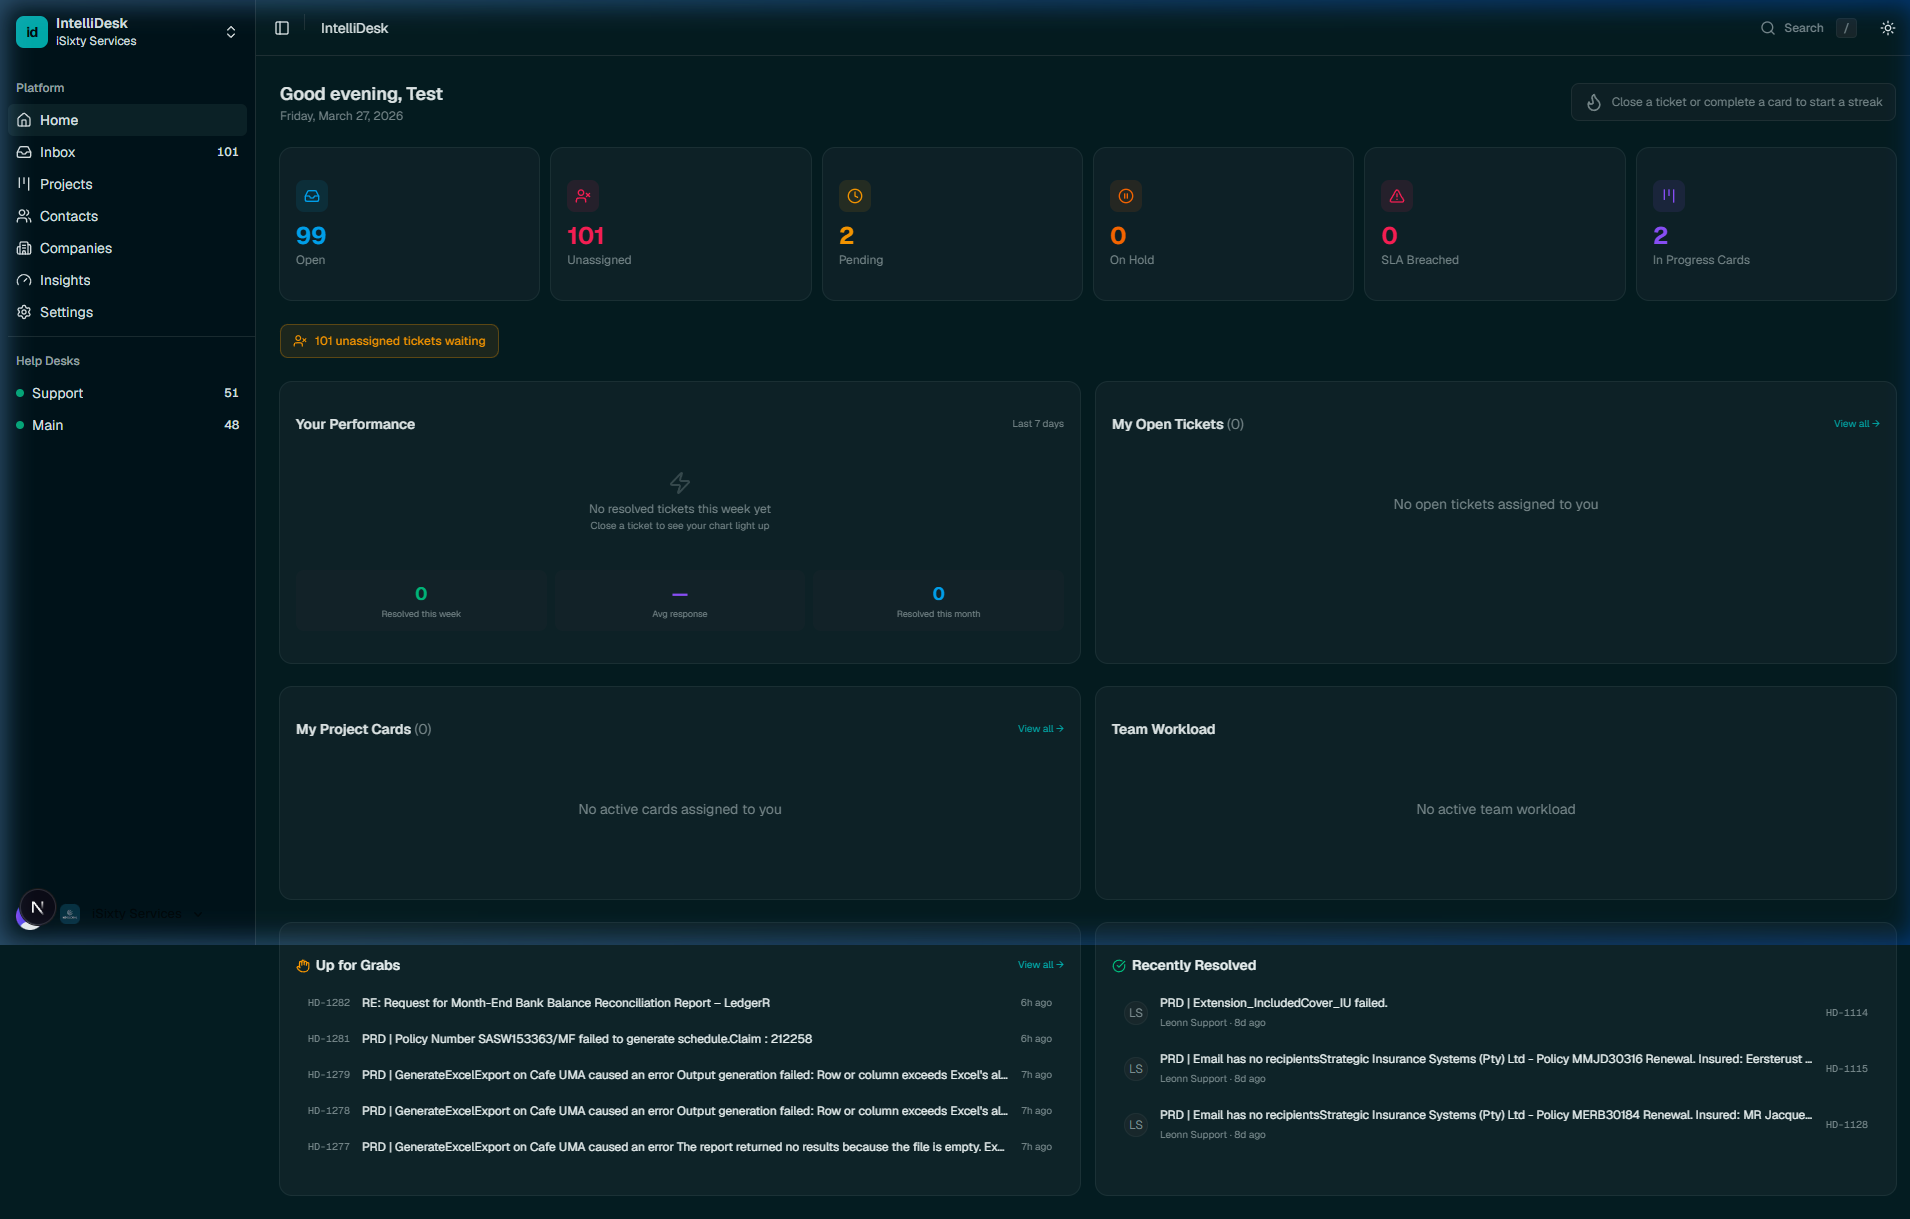Image resolution: width=1910 pixels, height=1219 pixels.
Task: Collapse the sidebar panel
Action: point(282,28)
